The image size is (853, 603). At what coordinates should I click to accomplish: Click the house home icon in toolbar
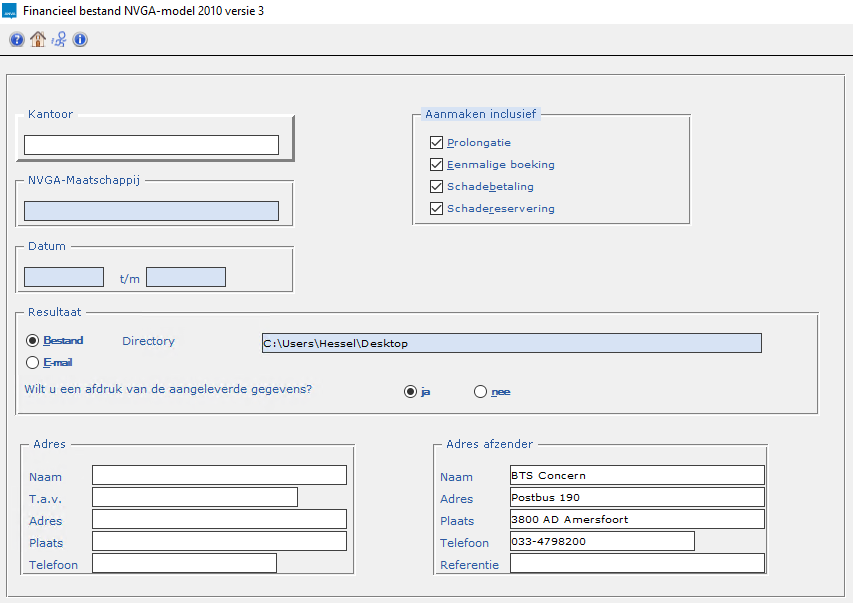point(38,40)
